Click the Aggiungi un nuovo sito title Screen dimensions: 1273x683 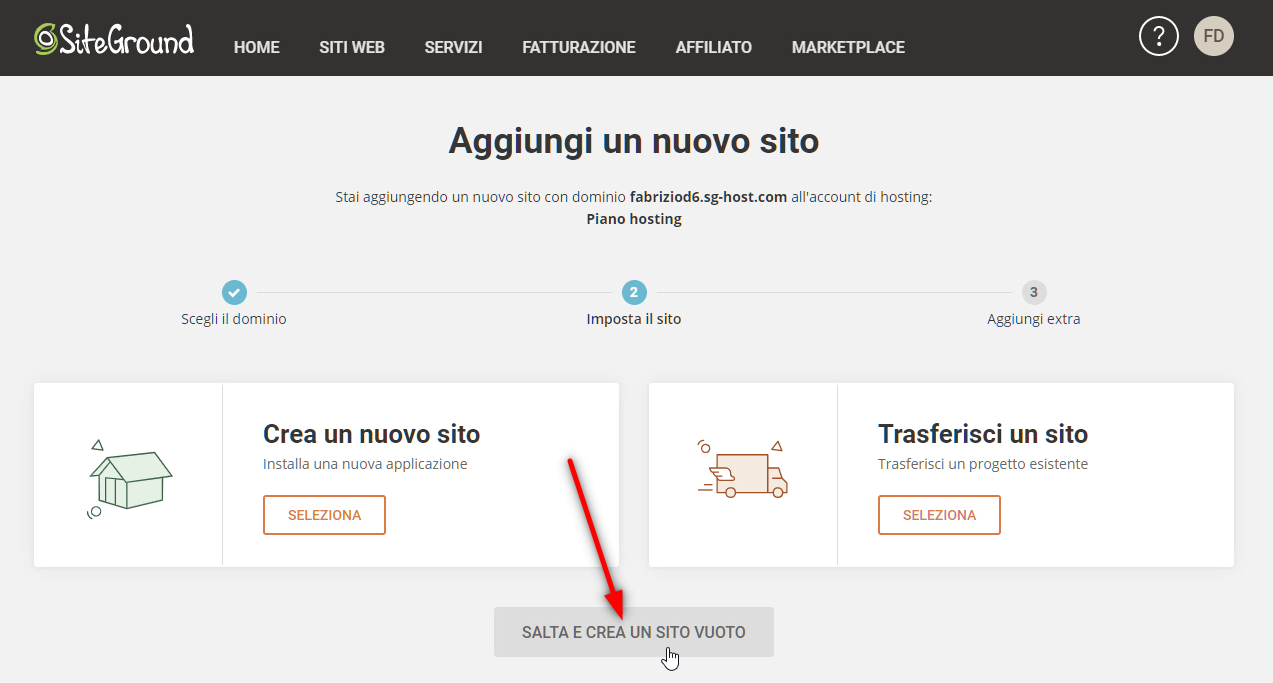tap(634, 140)
